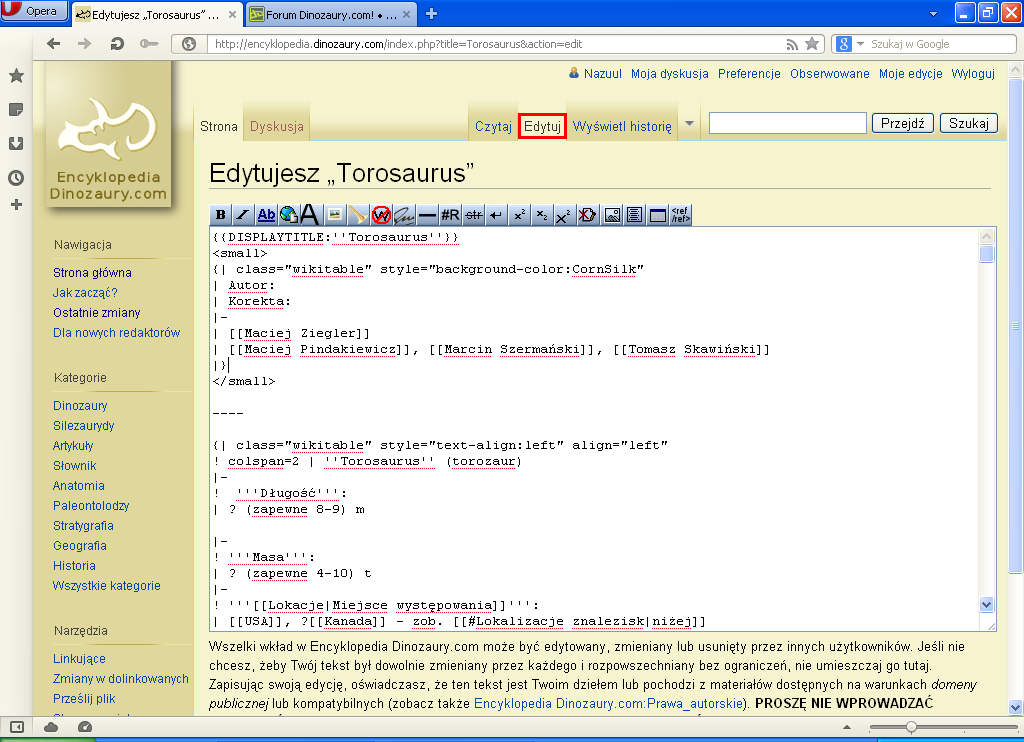The height and width of the screenshot is (742, 1024).
Task: Toggle the Opera side panel button
Action: click(x=16, y=726)
